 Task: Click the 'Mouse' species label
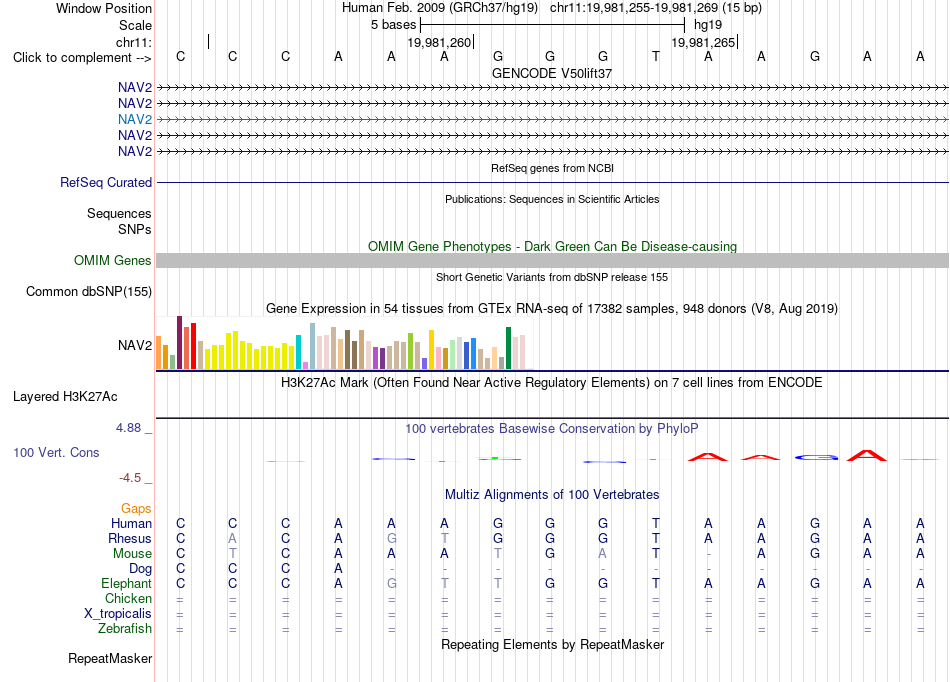point(132,554)
